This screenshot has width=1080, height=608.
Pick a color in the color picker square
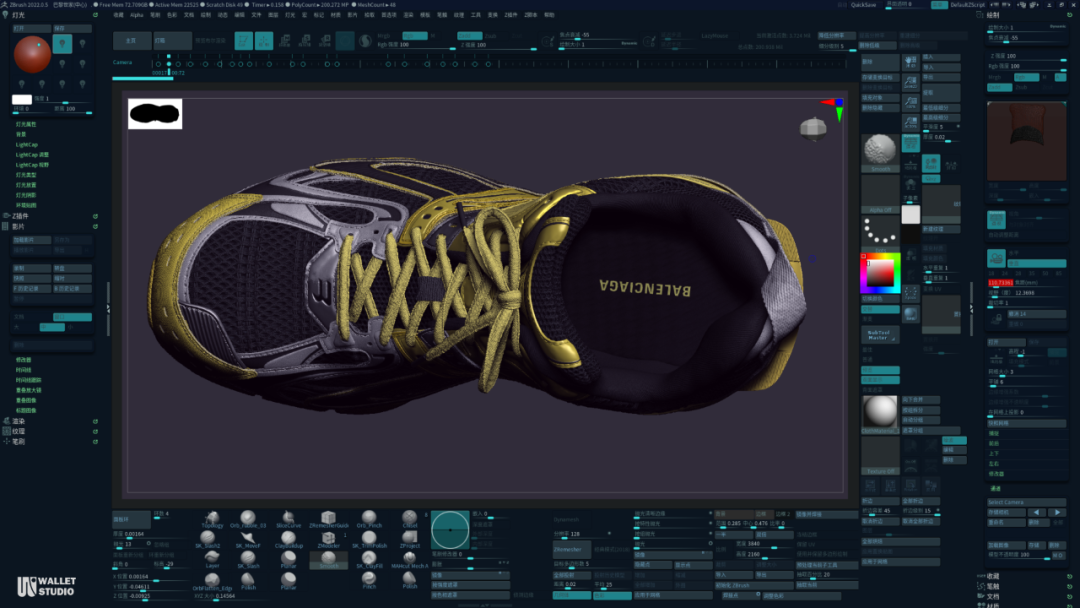click(x=880, y=273)
